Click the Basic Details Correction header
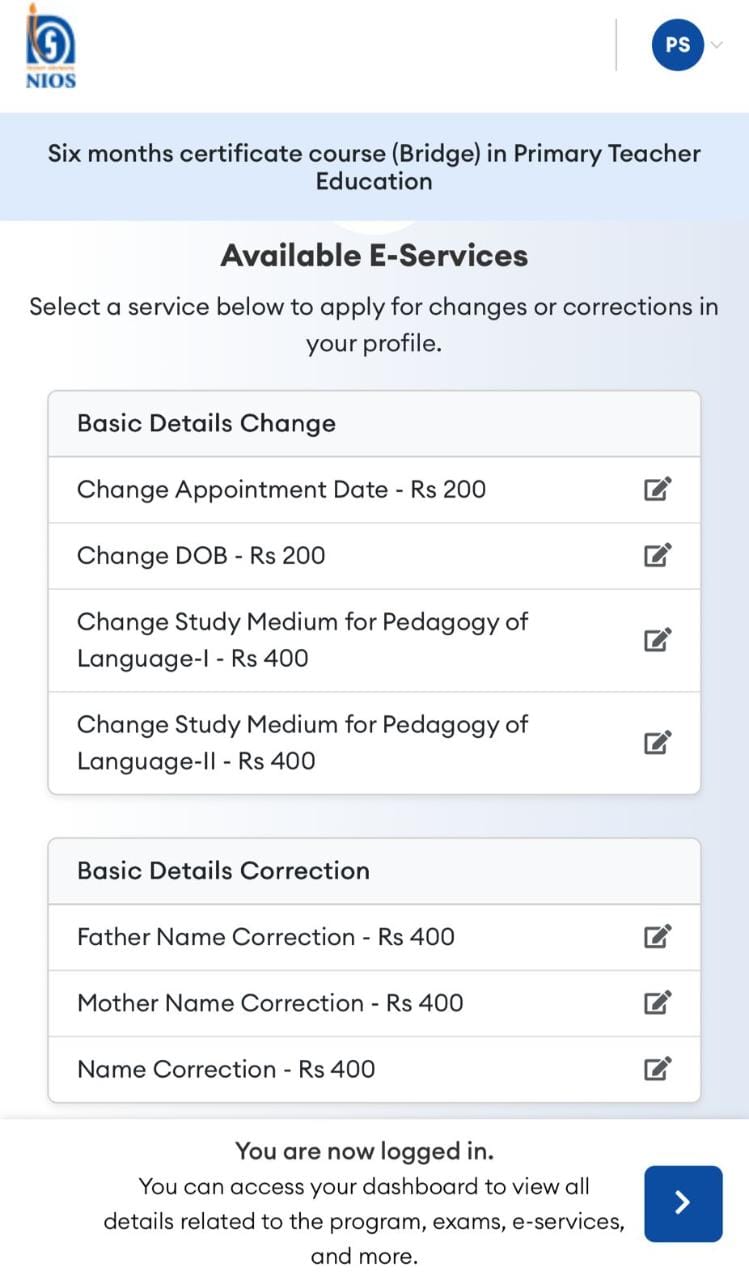 pos(223,870)
